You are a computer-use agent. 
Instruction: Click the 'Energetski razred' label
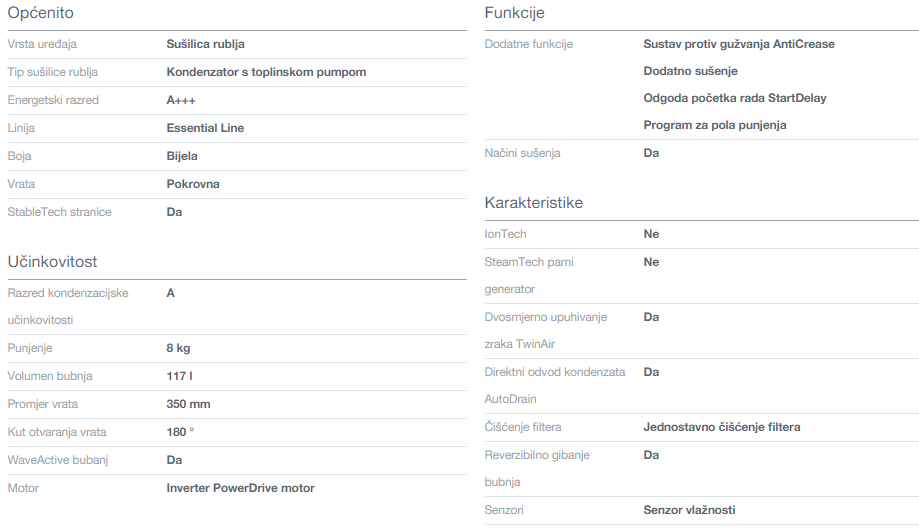[x=53, y=100]
